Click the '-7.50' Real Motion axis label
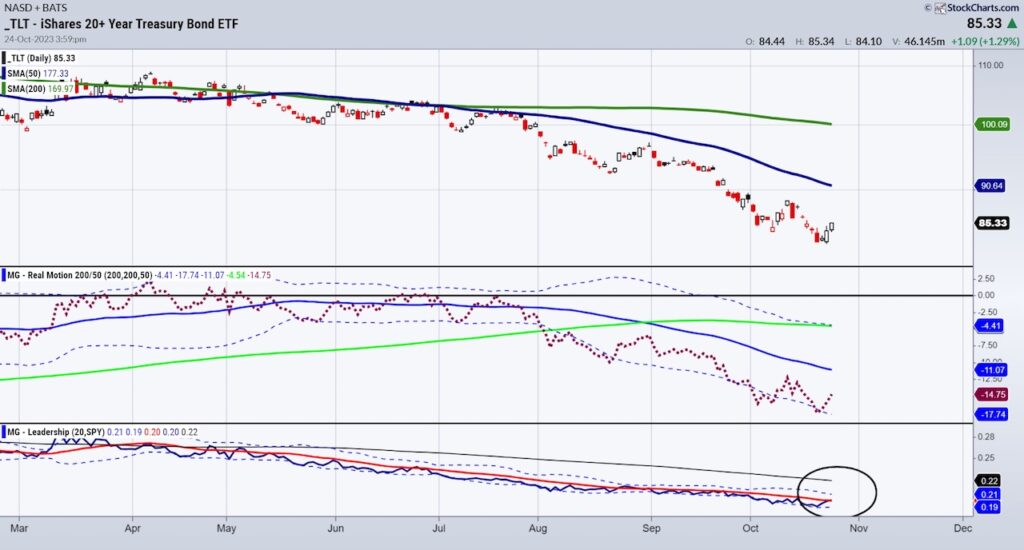Viewport: 1024px width, 550px height. pos(986,345)
